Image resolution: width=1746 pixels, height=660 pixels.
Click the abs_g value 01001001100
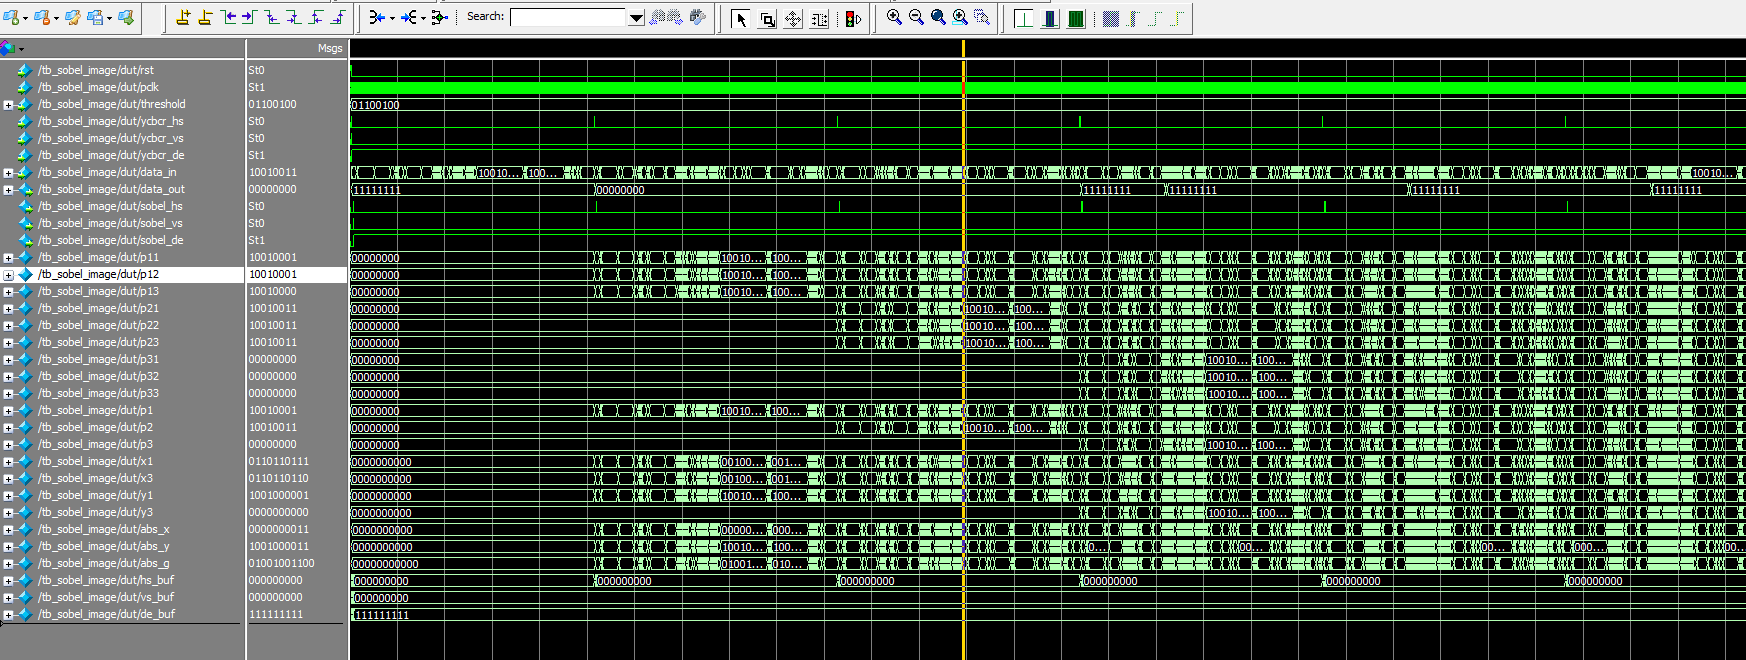point(281,563)
